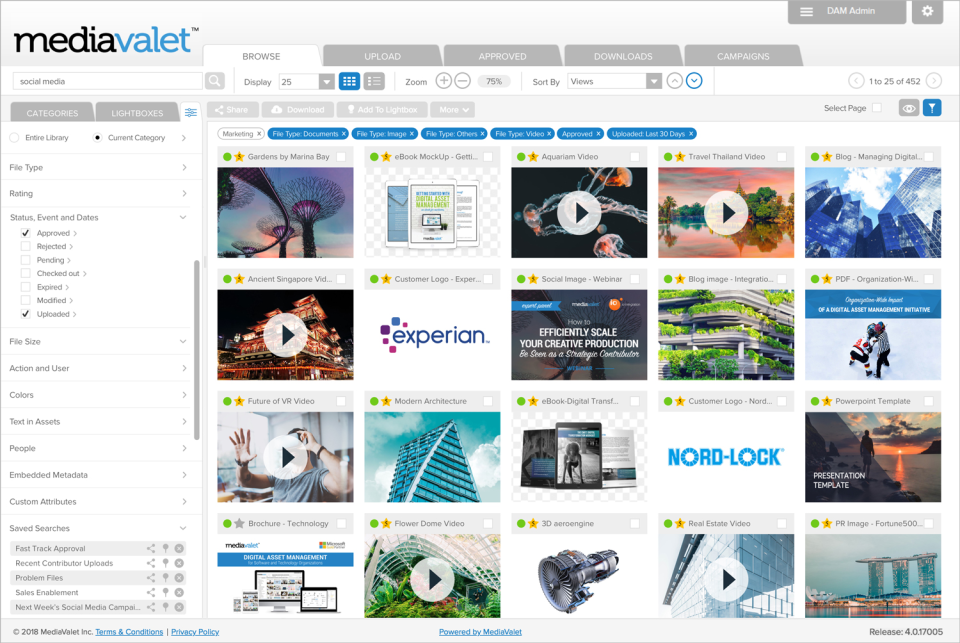Open the CAMPAIGNS tab
Viewport: 960px width, 643px height.
click(x=743, y=55)
